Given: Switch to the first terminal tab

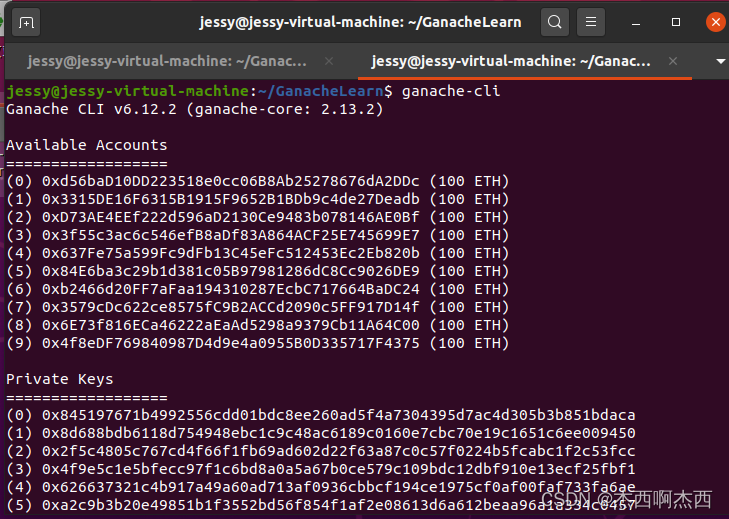Looking at the screenshot, I should [x=167, y=61].
